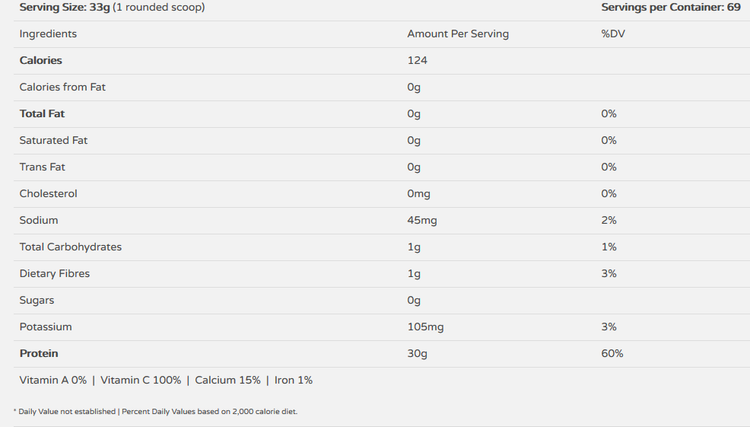
Task: Click the Sugars row label
Action: (x=37, y=300)
